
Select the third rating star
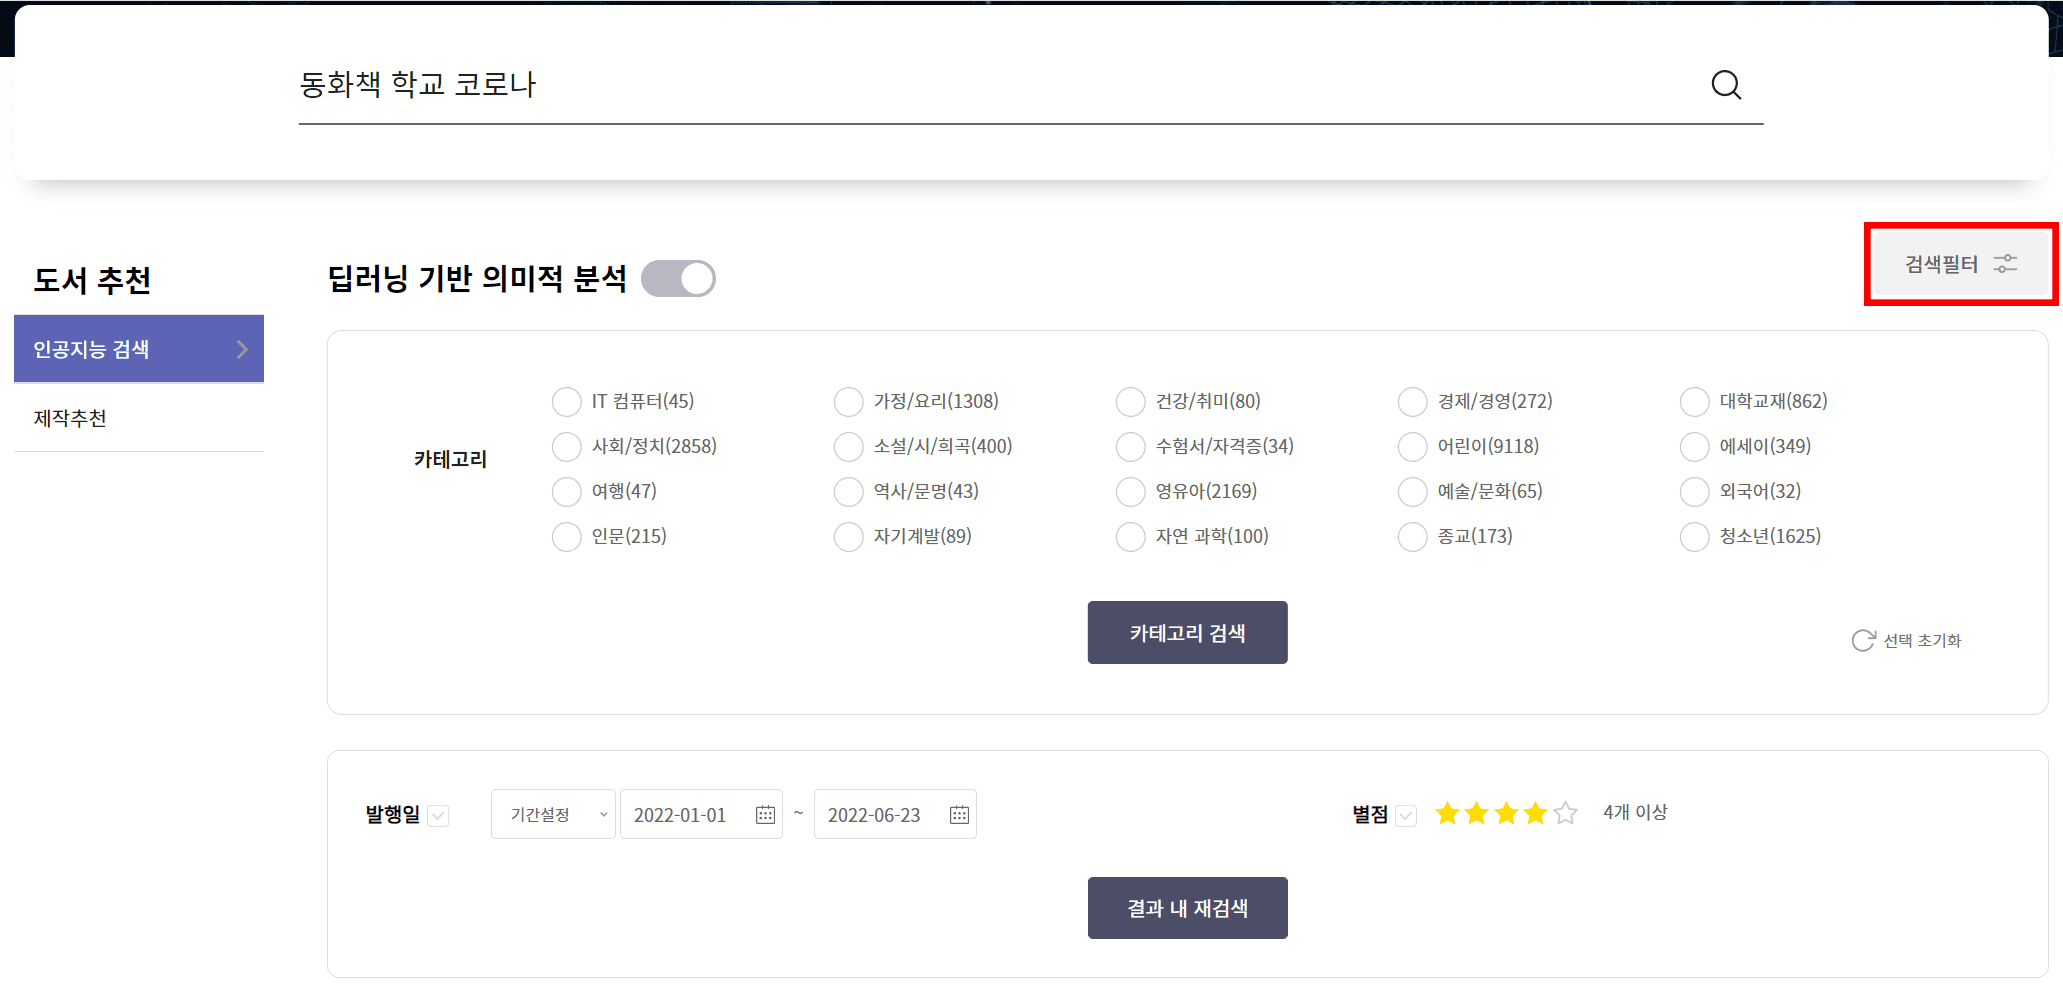point(1506,813)
